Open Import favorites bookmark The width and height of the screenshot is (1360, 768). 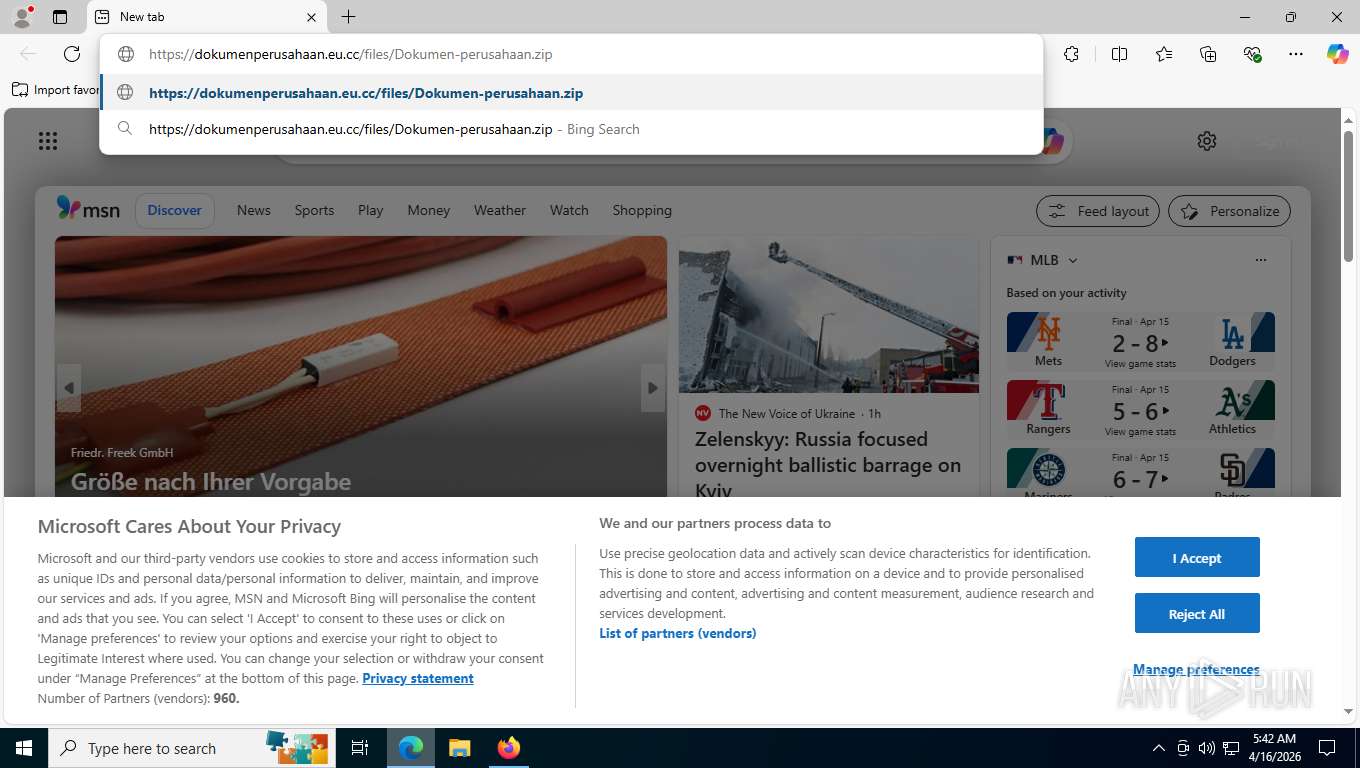coord(56,90)
